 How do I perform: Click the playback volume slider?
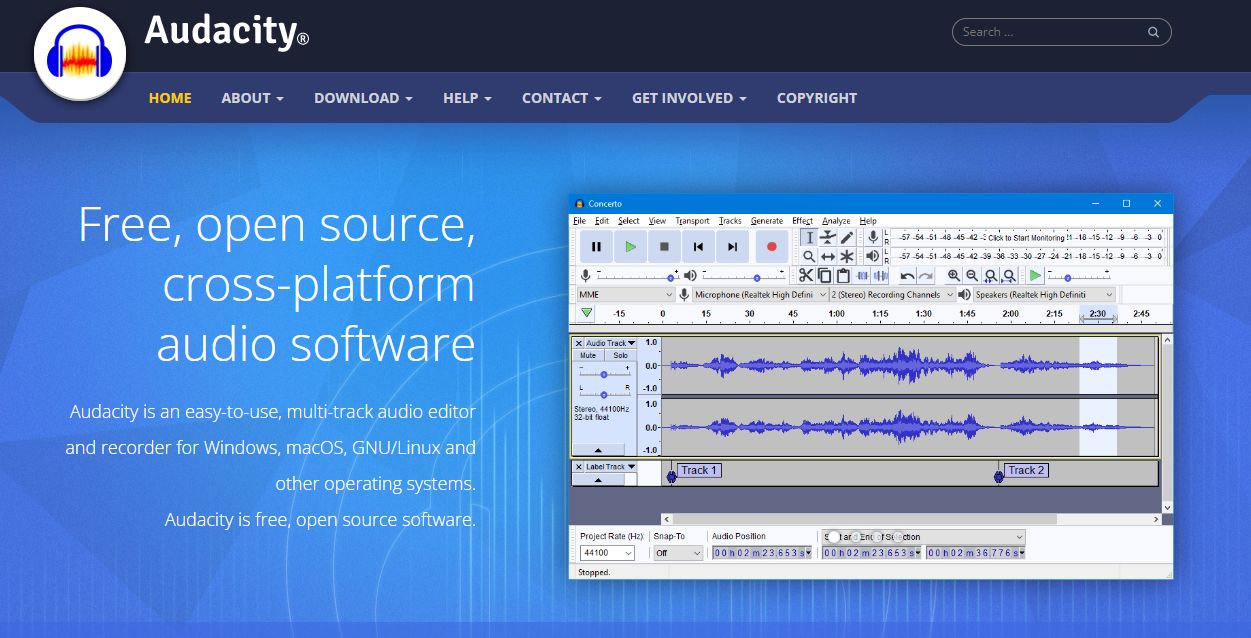(x=743, y=275)
